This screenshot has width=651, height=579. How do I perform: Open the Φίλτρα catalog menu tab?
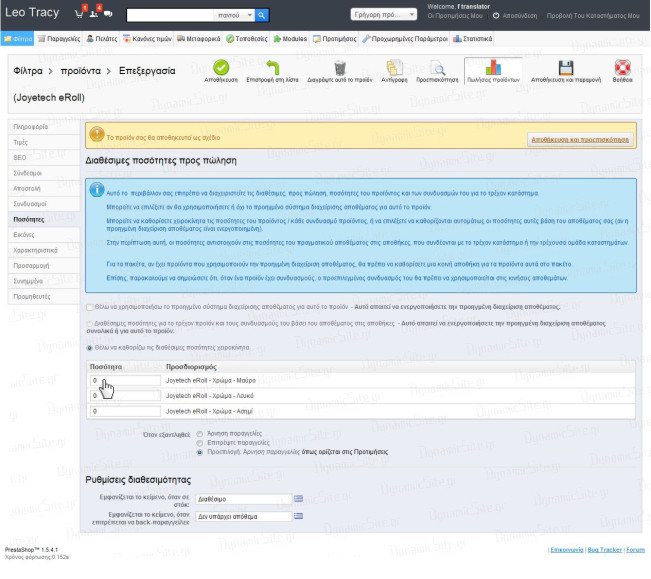pos(17,39)
